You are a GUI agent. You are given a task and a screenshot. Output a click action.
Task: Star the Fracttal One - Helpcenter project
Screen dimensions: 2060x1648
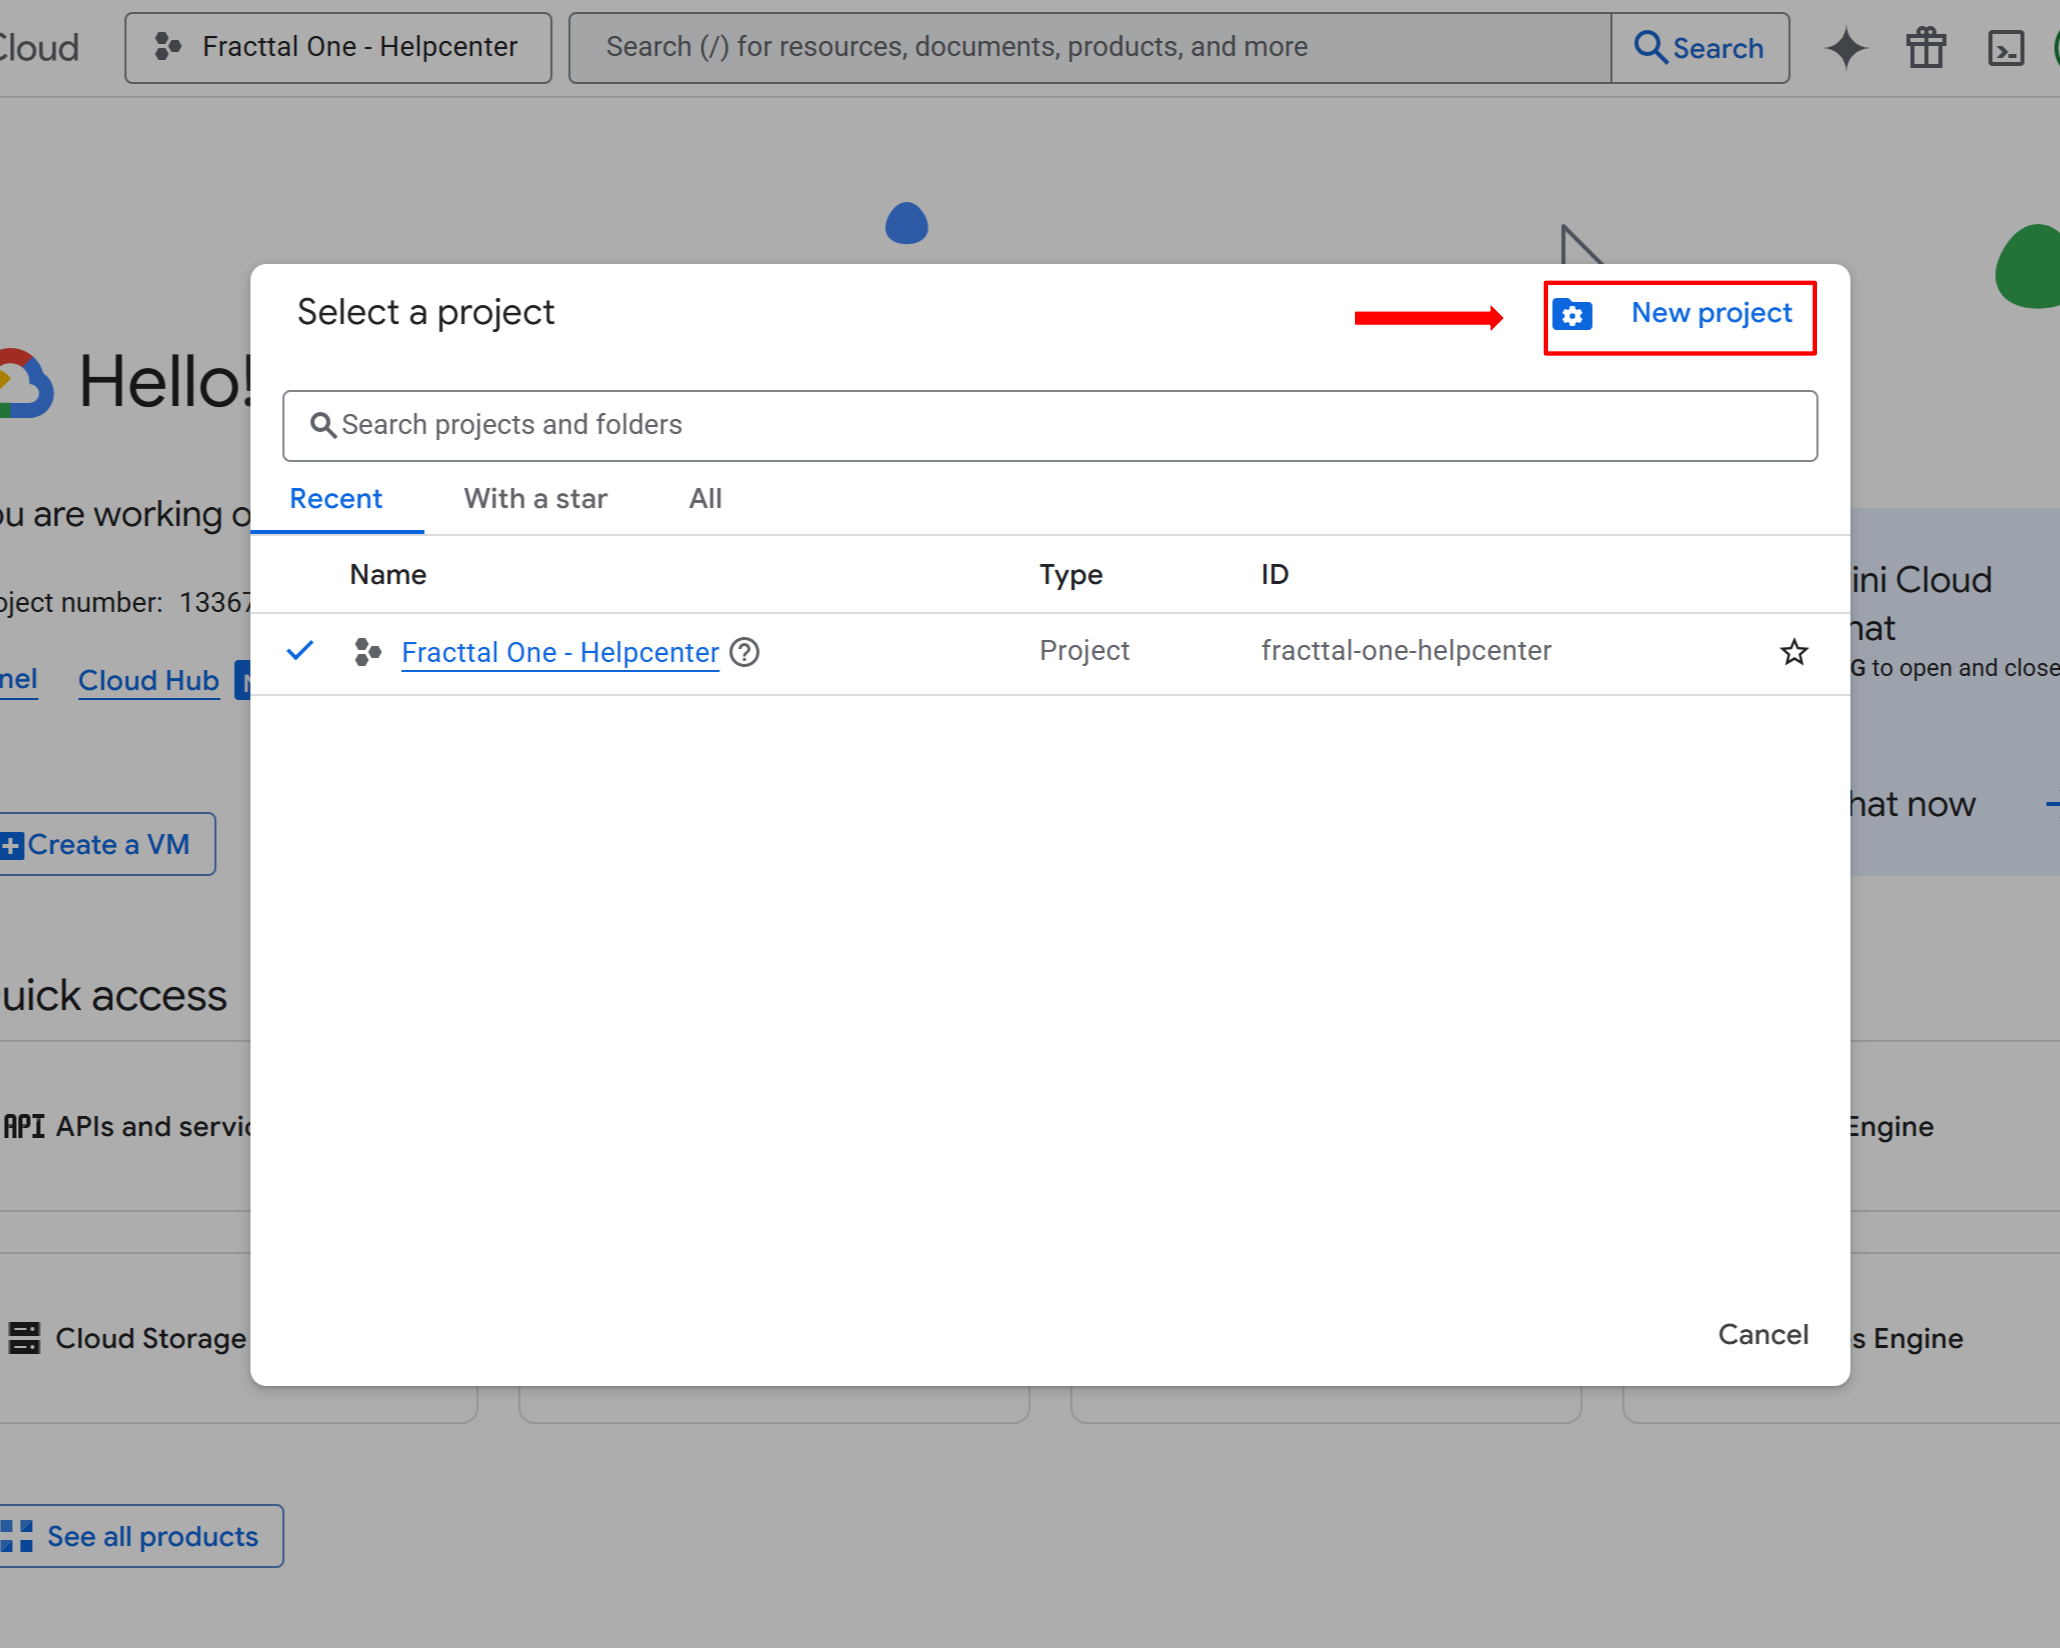[x=1794, y=652]
